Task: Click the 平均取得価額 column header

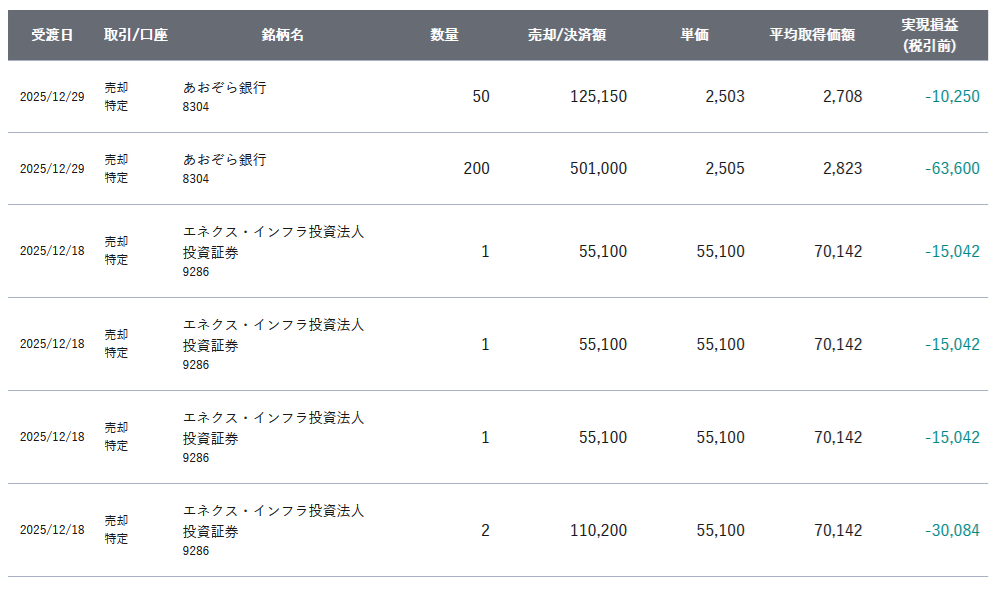Action: pyautogui.click(x=811, y=35)
